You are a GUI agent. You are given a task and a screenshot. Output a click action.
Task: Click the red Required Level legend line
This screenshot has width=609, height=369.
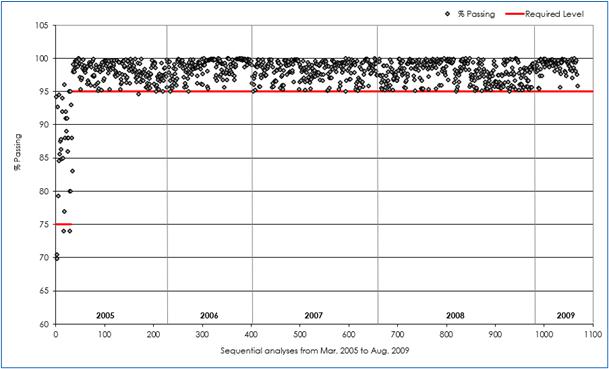(x=514, y=14)
